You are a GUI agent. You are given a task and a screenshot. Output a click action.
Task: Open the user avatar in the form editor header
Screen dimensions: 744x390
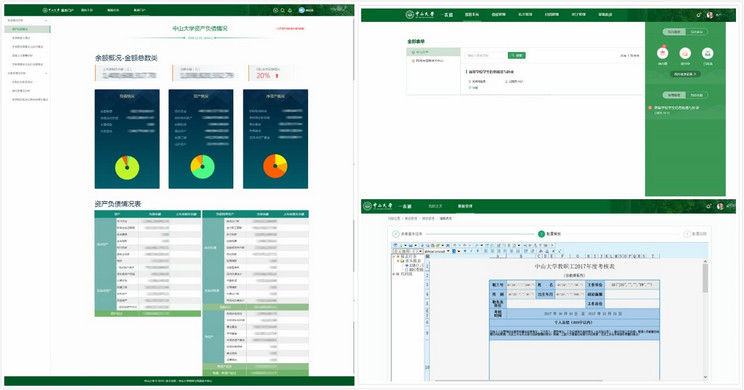pyautogui.click(x=720, y=206)
